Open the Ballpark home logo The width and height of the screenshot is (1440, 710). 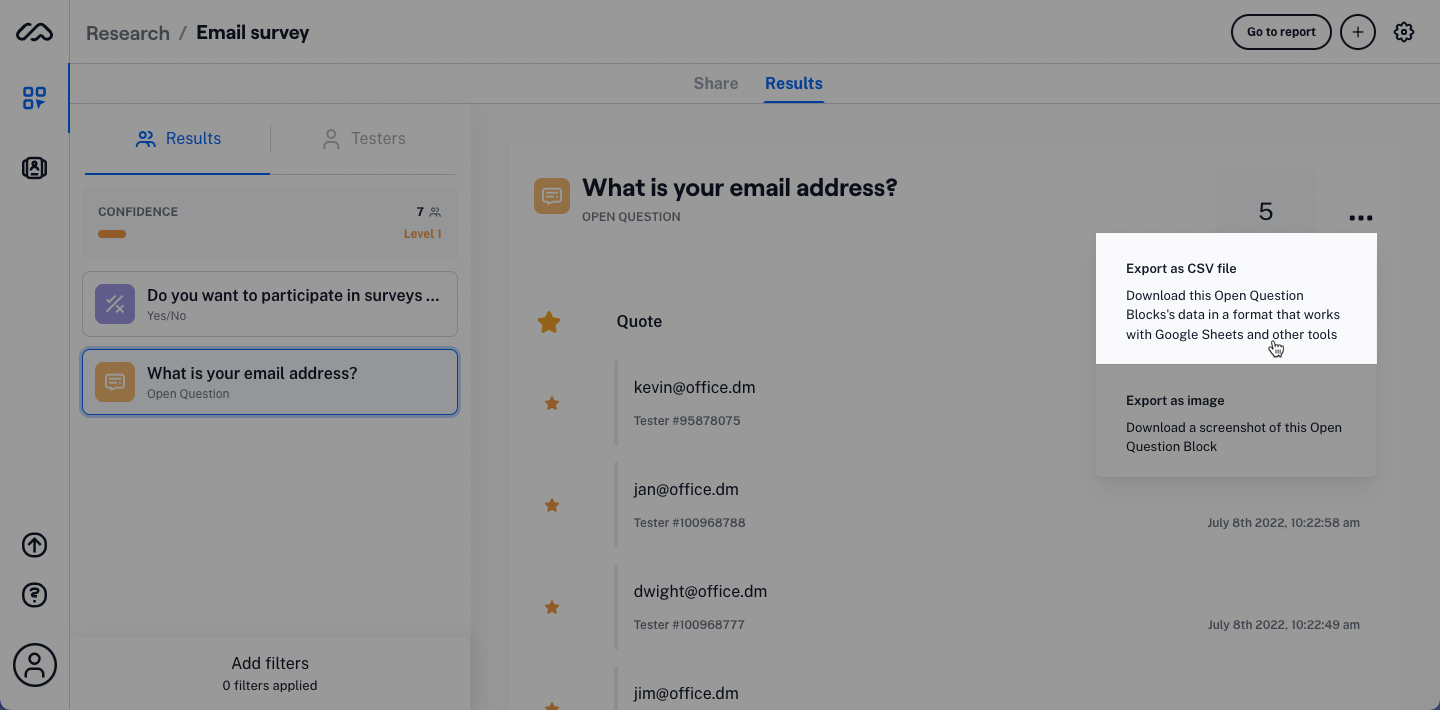coord(34,31)
